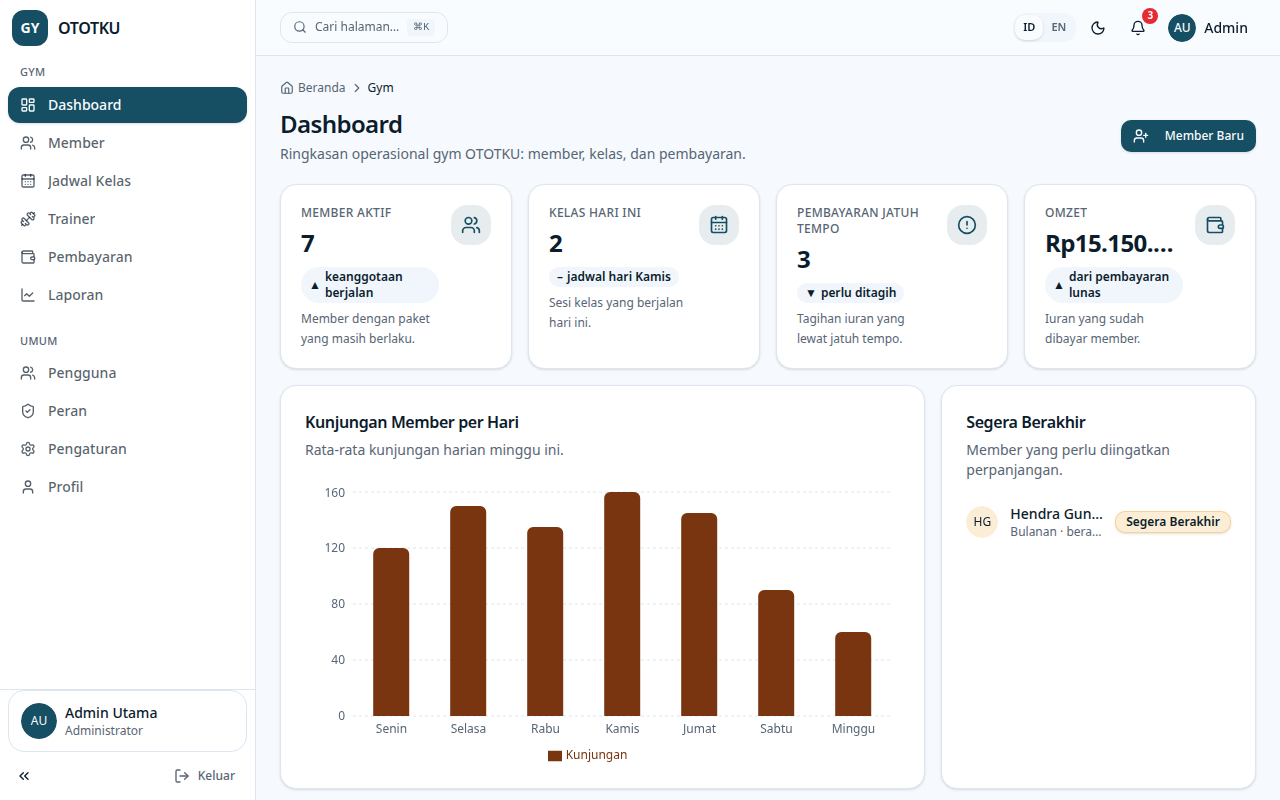Focus the Cari halaman search field
Viewport: 1280px width, 800px height.
[364, 27]
